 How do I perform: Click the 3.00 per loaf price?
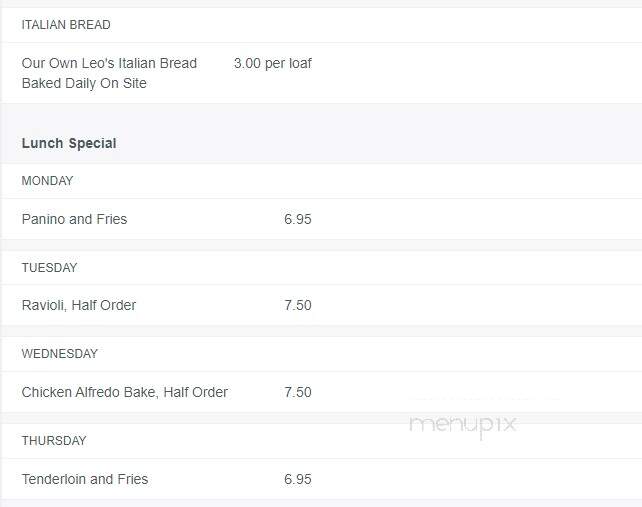tap(273, 63)
